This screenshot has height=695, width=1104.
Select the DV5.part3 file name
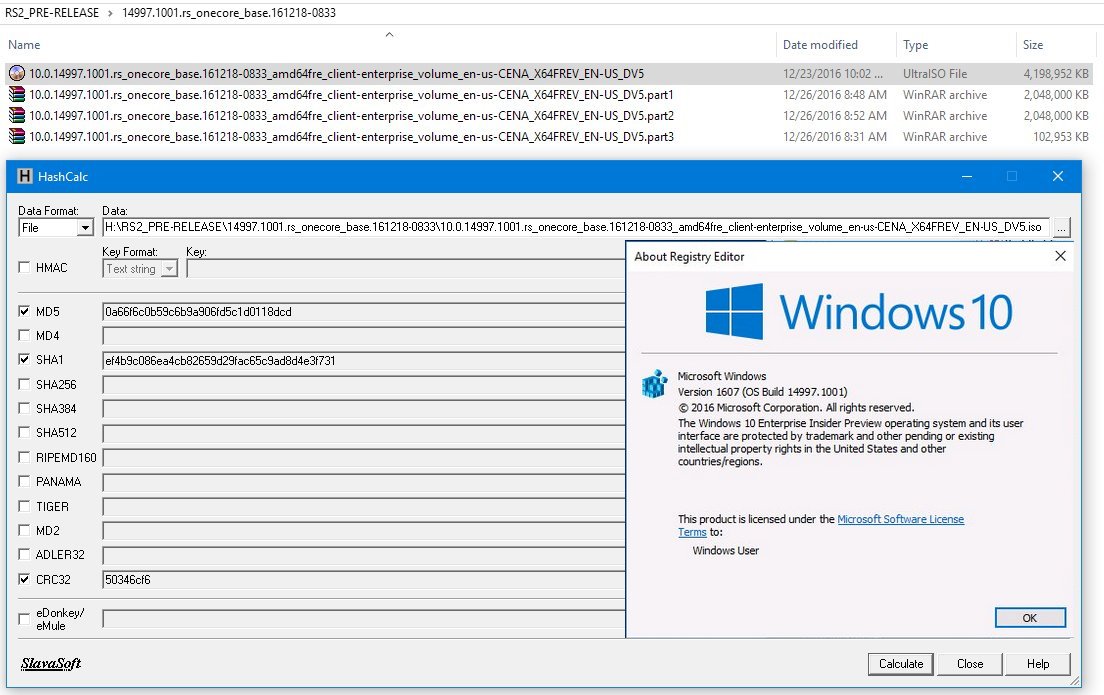click(x=351, y=137)
